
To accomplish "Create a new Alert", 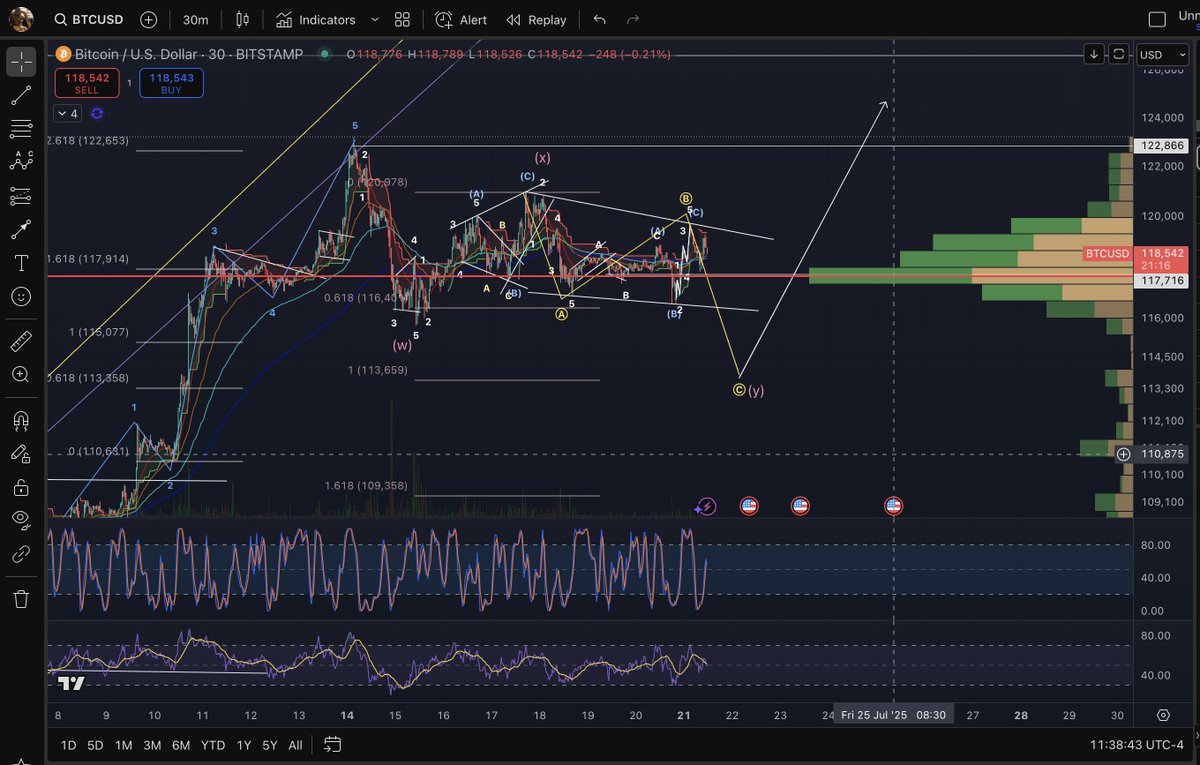I will [x=461, y=19].
